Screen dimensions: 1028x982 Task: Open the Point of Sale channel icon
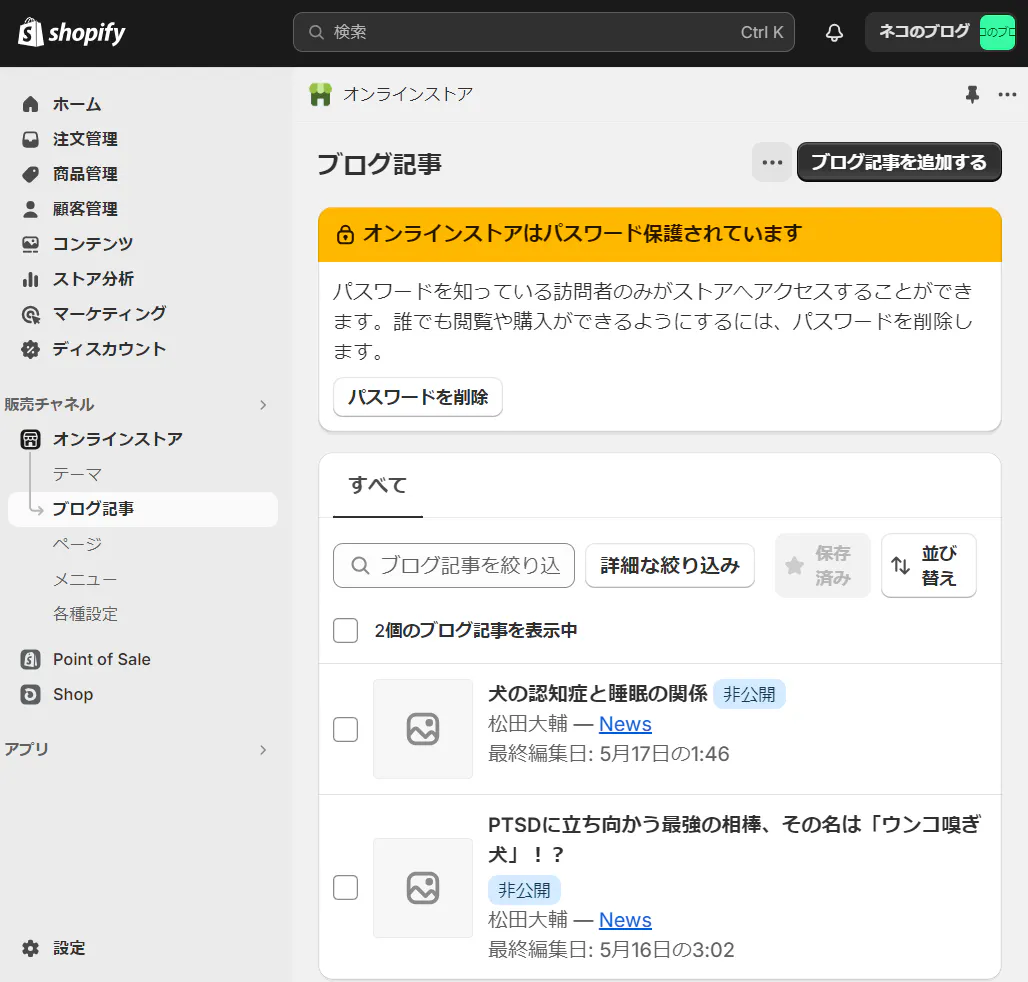(31, 659)
